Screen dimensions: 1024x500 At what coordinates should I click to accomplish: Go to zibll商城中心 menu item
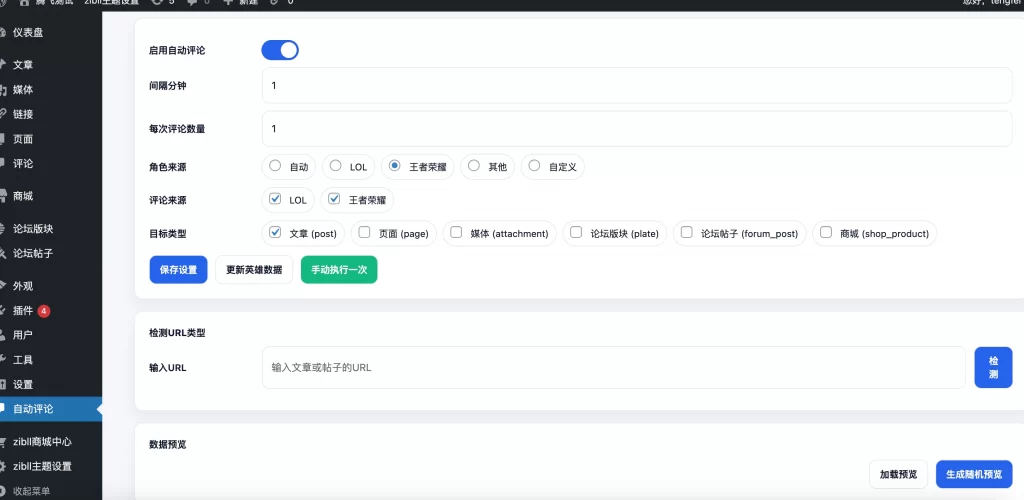42,441
